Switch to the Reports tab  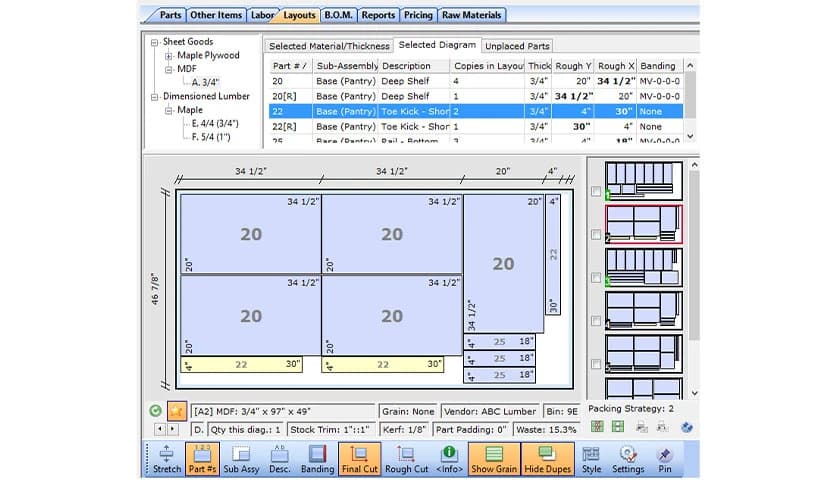click(378, 15)
